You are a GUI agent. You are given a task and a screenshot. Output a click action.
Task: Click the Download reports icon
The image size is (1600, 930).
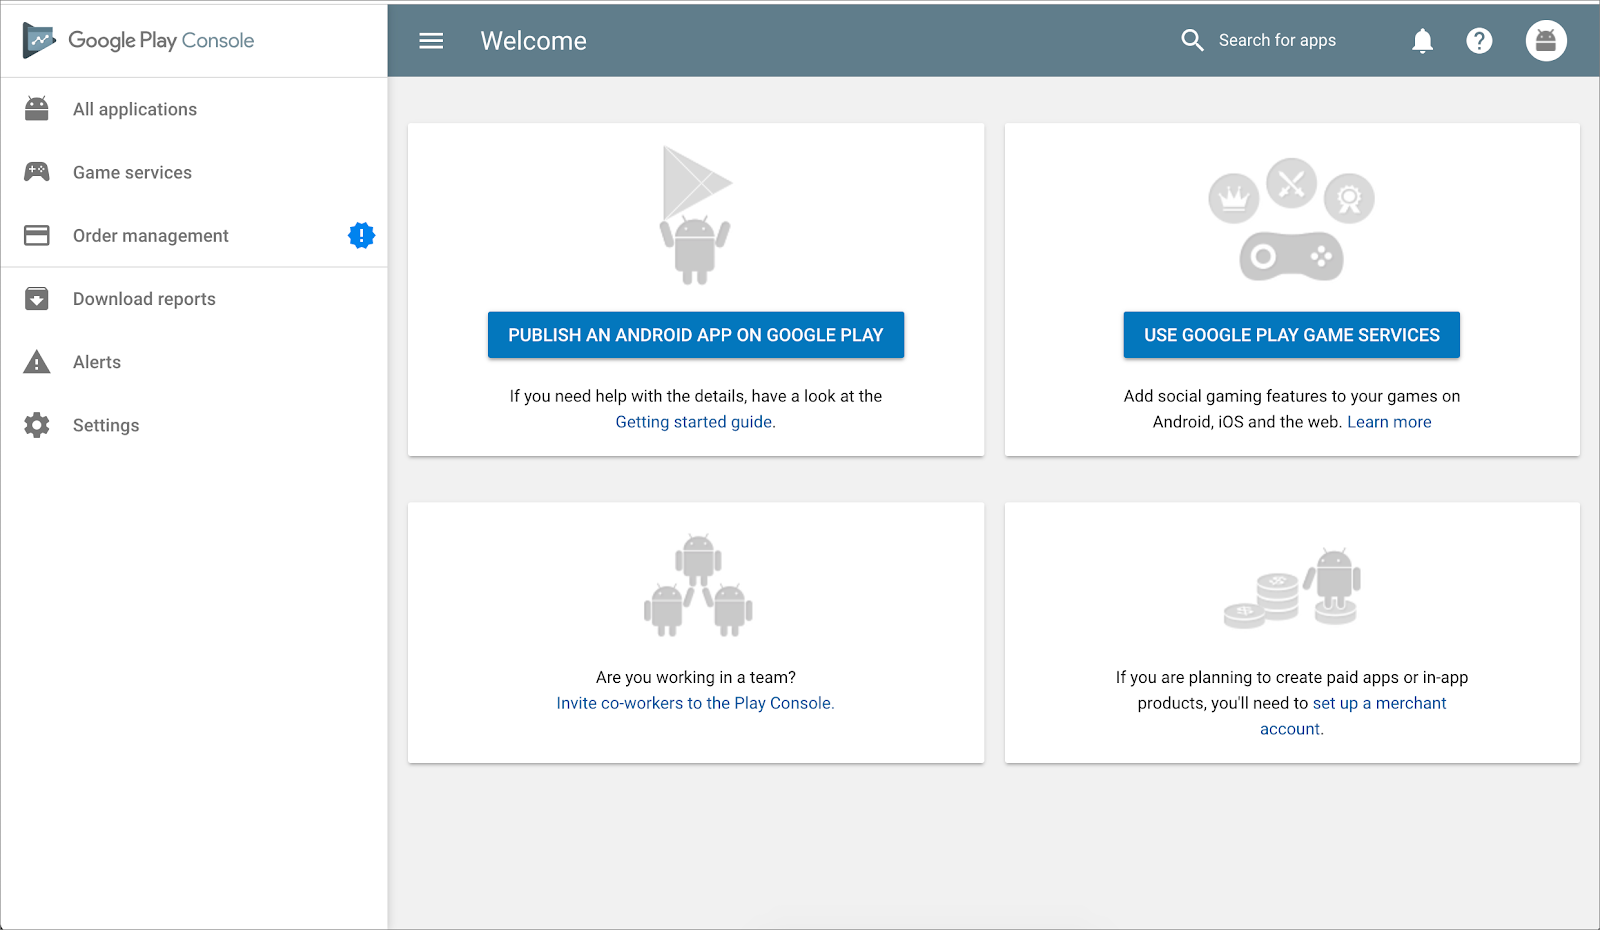pos(37,299)
